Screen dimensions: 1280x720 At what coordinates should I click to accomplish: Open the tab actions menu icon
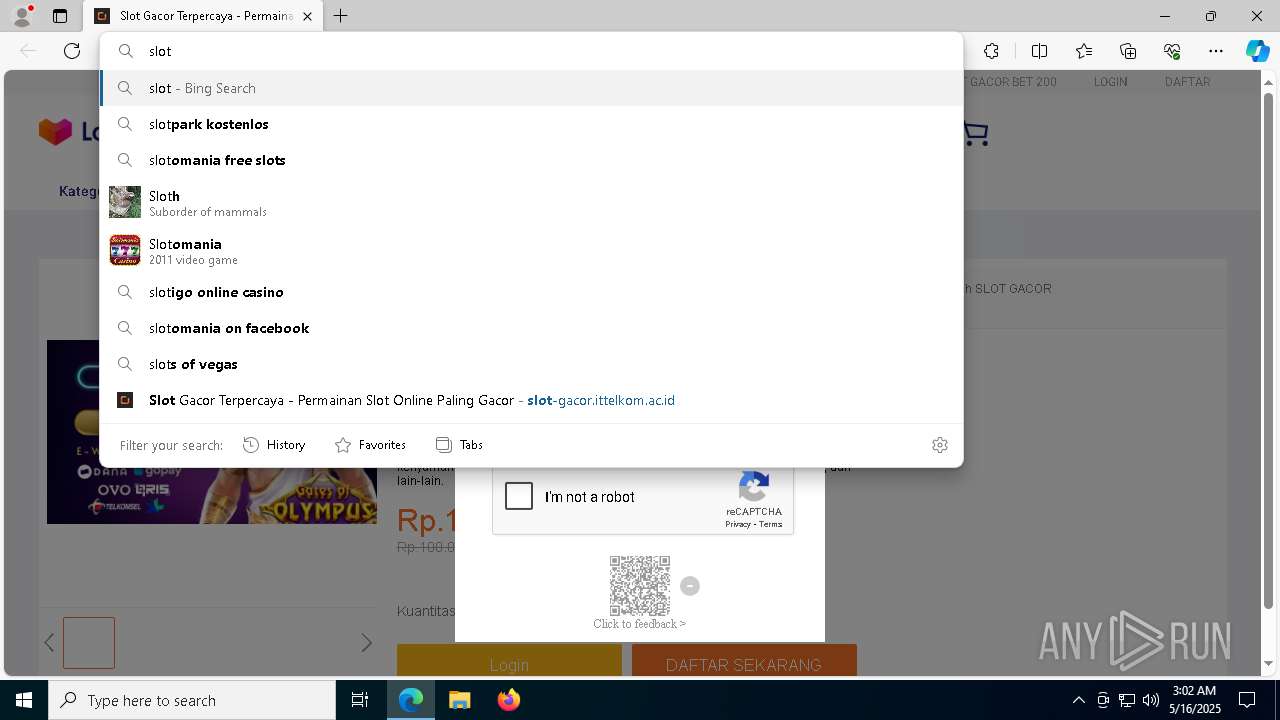60,16
